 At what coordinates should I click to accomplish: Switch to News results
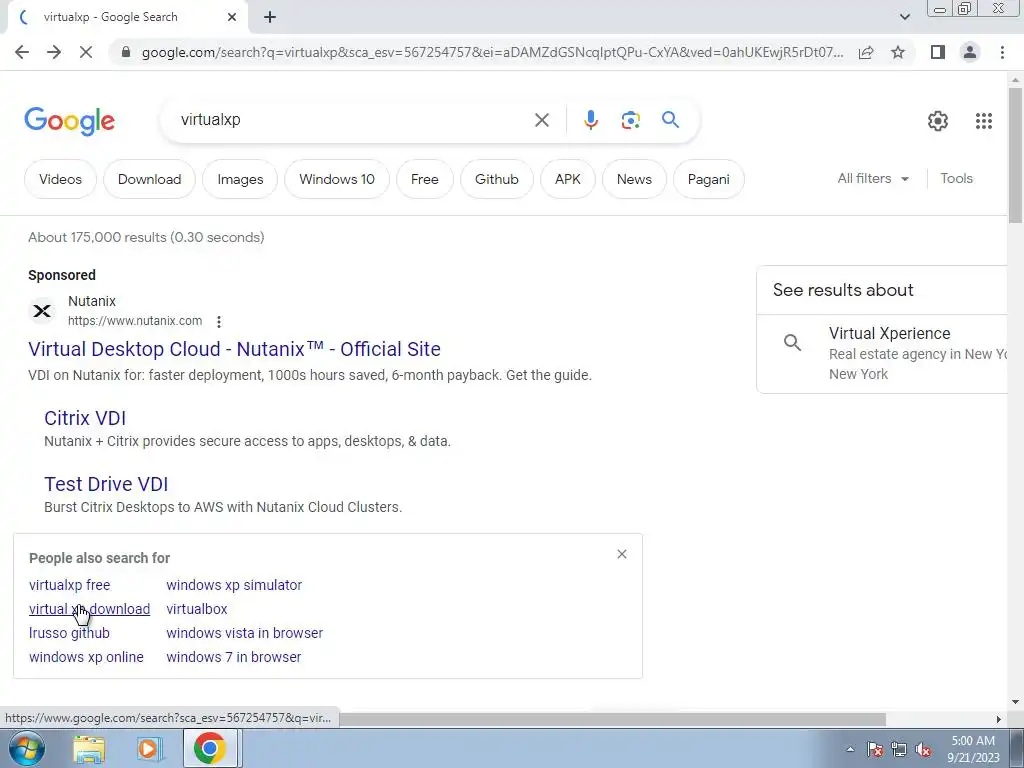point(634,179)
